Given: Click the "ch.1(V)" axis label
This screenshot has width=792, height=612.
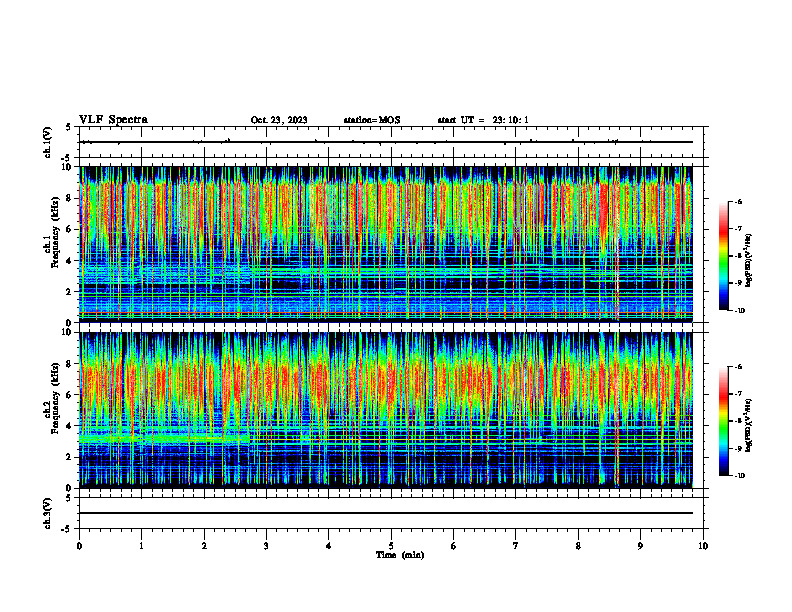Looking at the screenshot, I should (x=47, y=142).
